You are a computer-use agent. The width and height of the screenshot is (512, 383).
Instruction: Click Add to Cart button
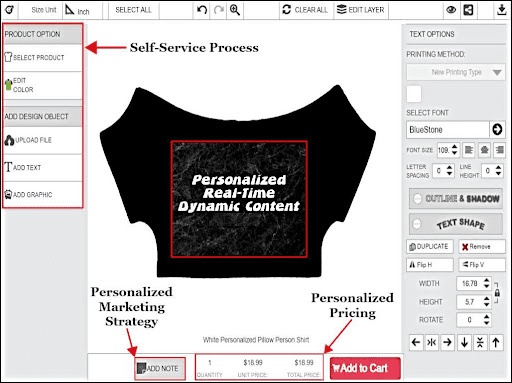coord(365,368)
